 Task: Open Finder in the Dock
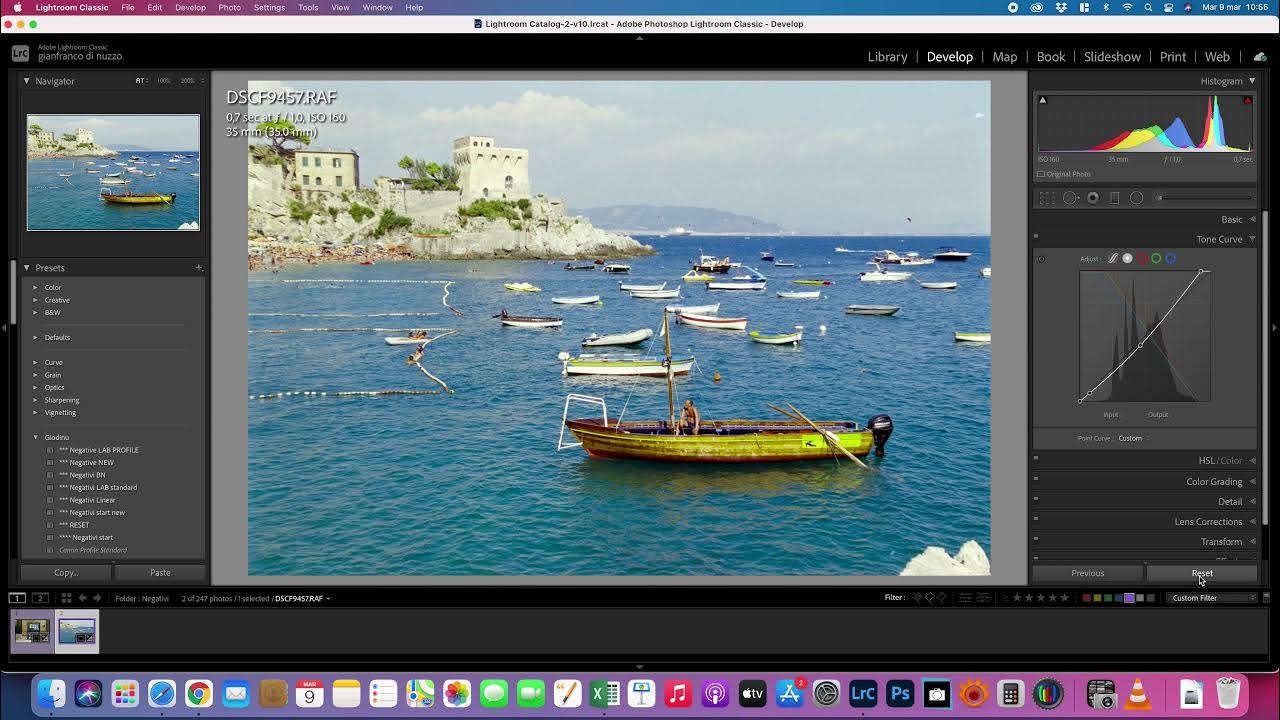coord(51,693)
